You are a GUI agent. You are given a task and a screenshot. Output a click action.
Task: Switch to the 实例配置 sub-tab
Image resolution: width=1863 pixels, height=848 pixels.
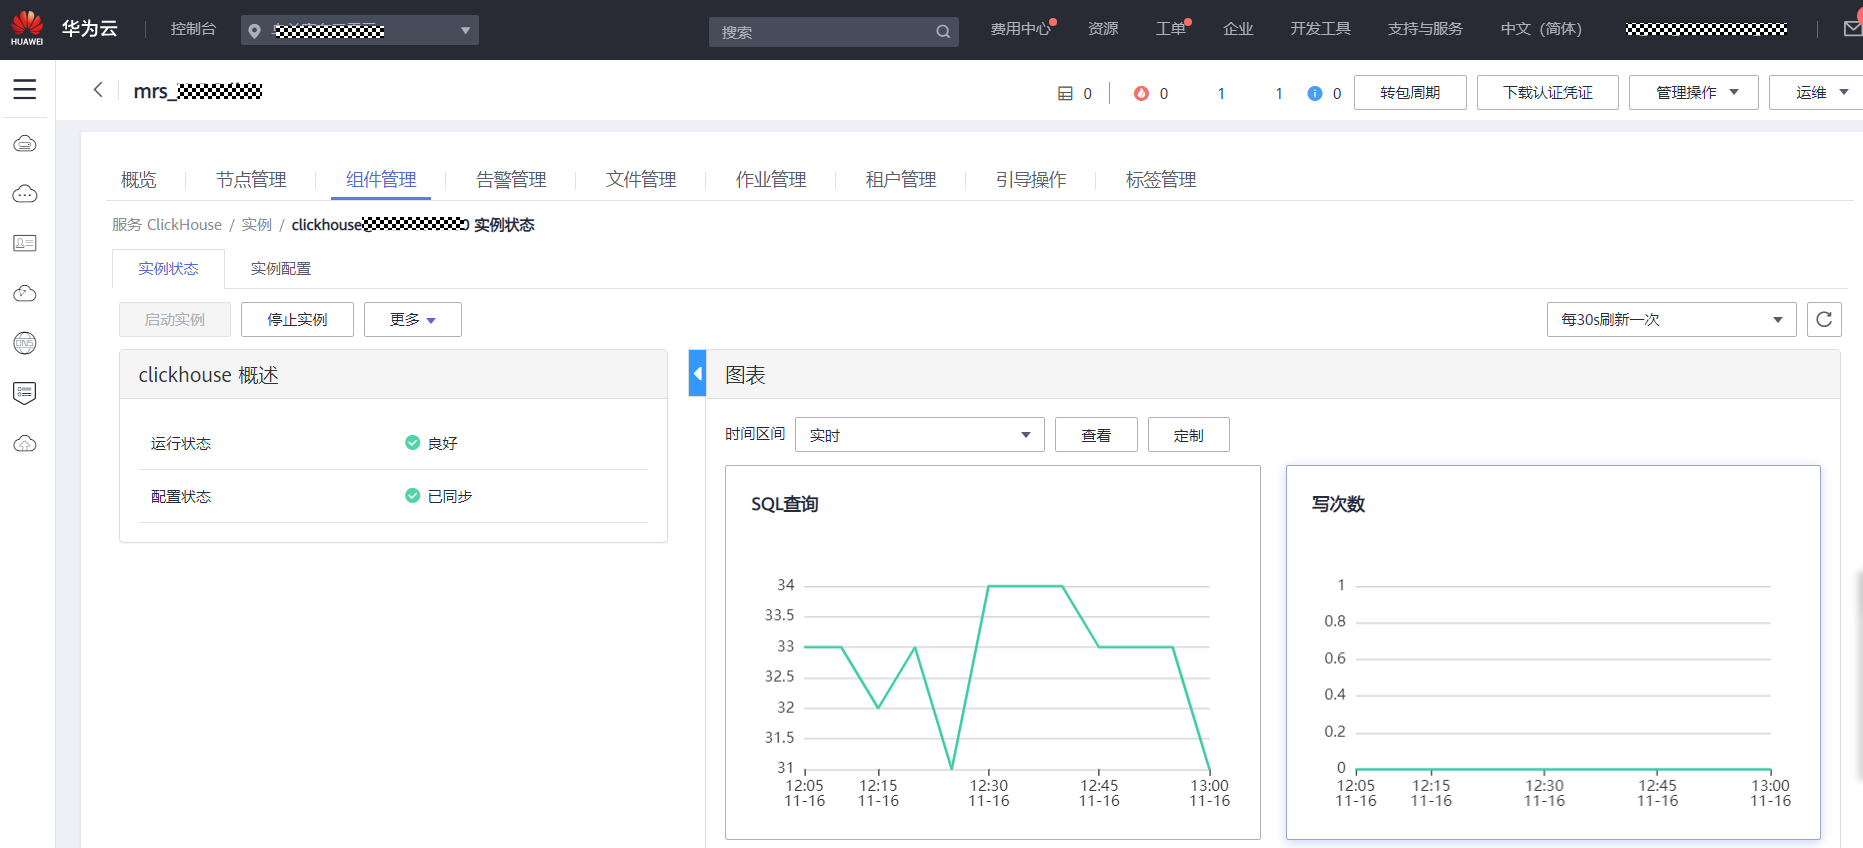coord(281,269)
